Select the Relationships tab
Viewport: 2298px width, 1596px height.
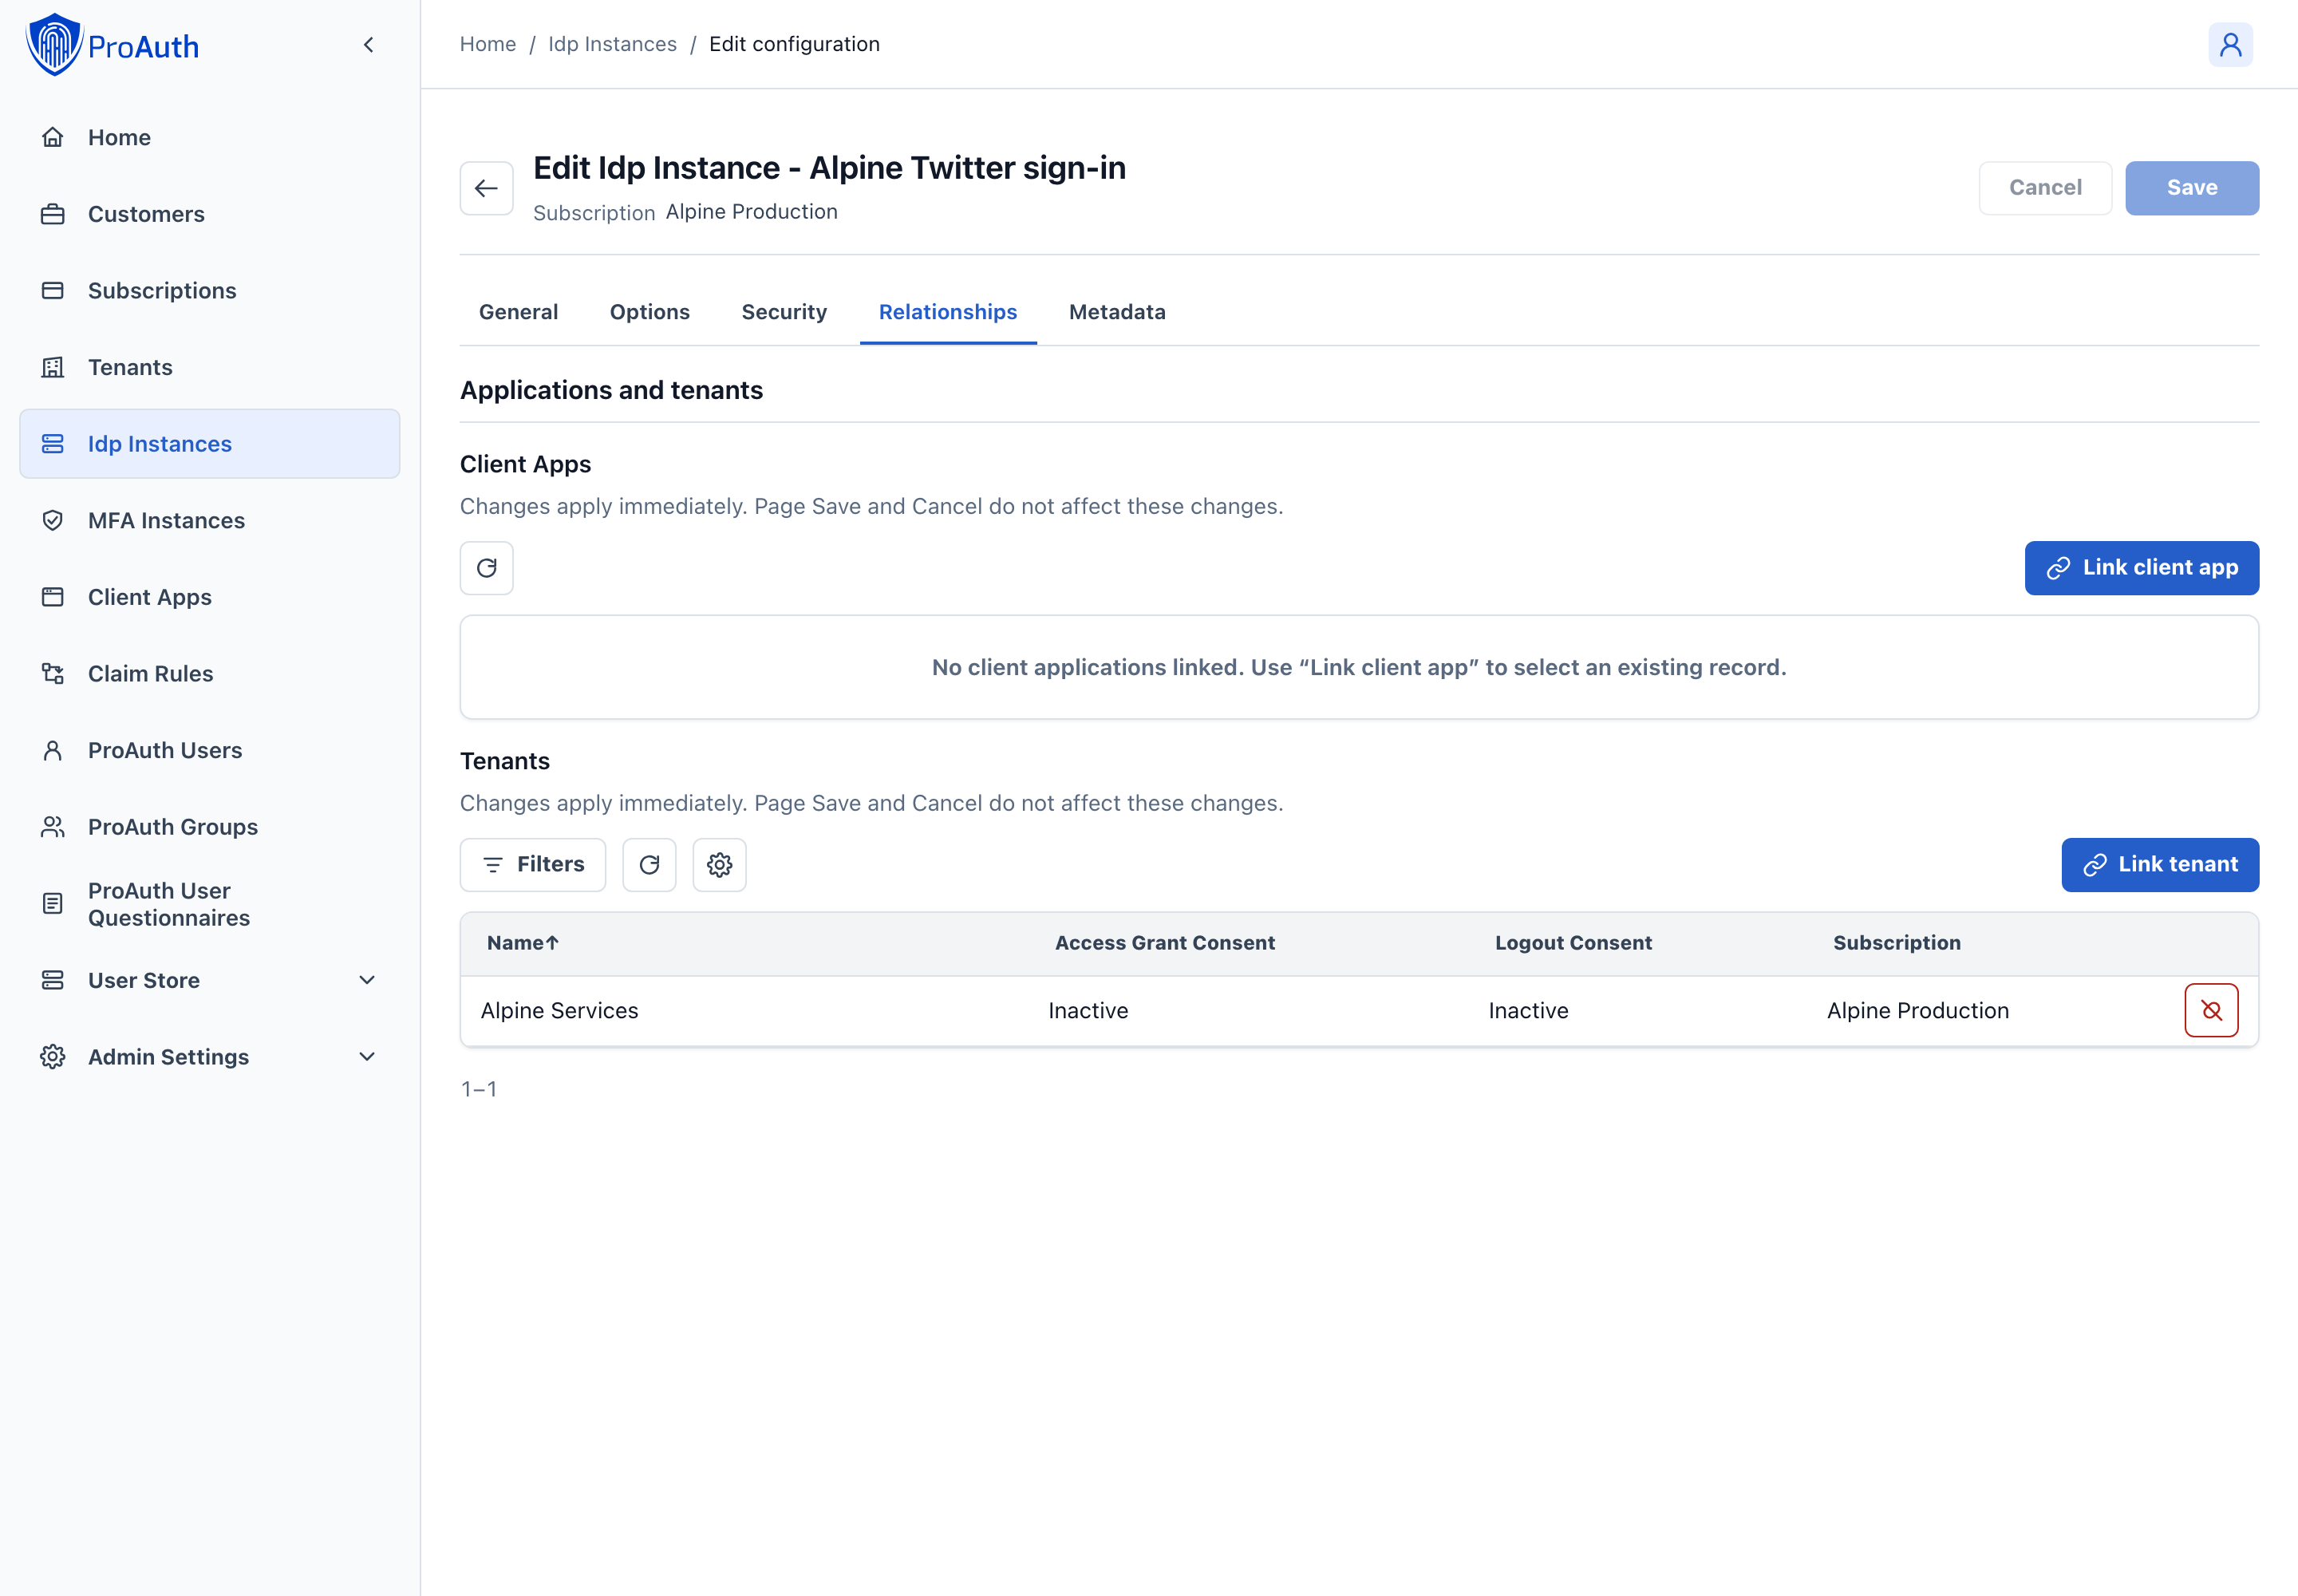pos(947,312)
